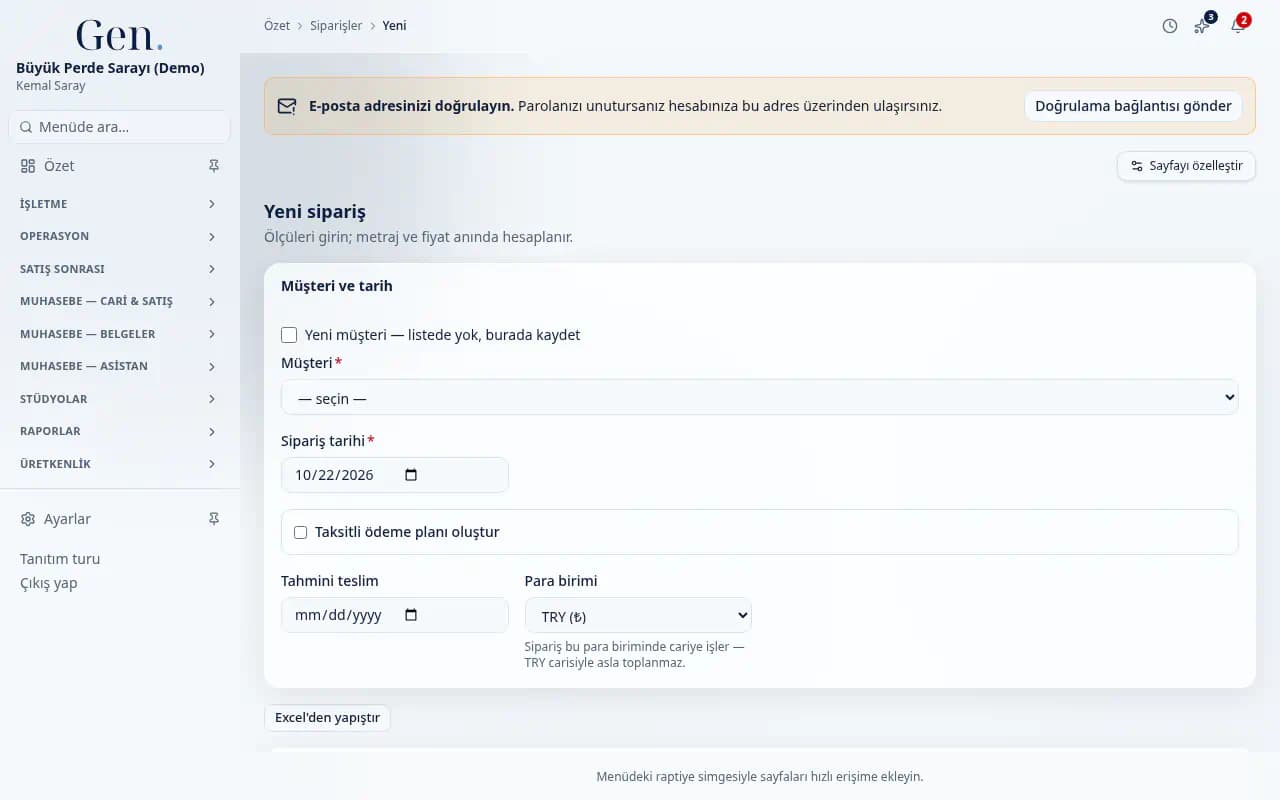Click Çıkış yap to log out
The image size is (1280, 800).
coord(49,583)
